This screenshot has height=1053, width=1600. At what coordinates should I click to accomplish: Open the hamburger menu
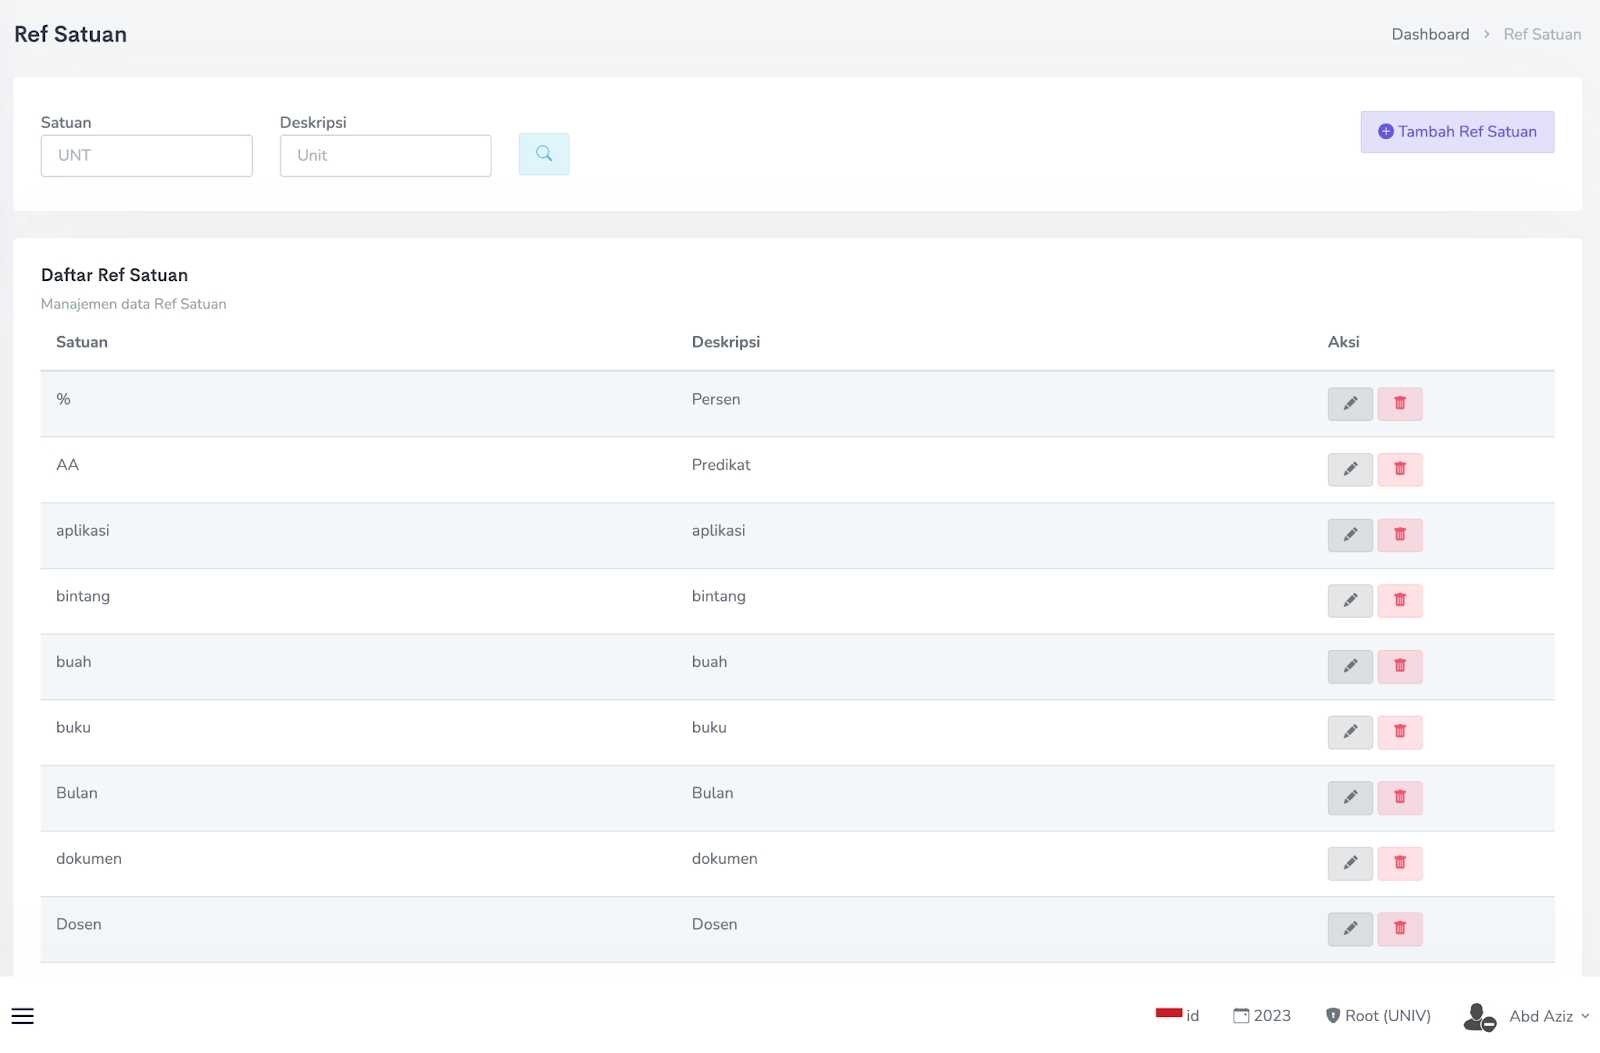[x=23, y=1016]
